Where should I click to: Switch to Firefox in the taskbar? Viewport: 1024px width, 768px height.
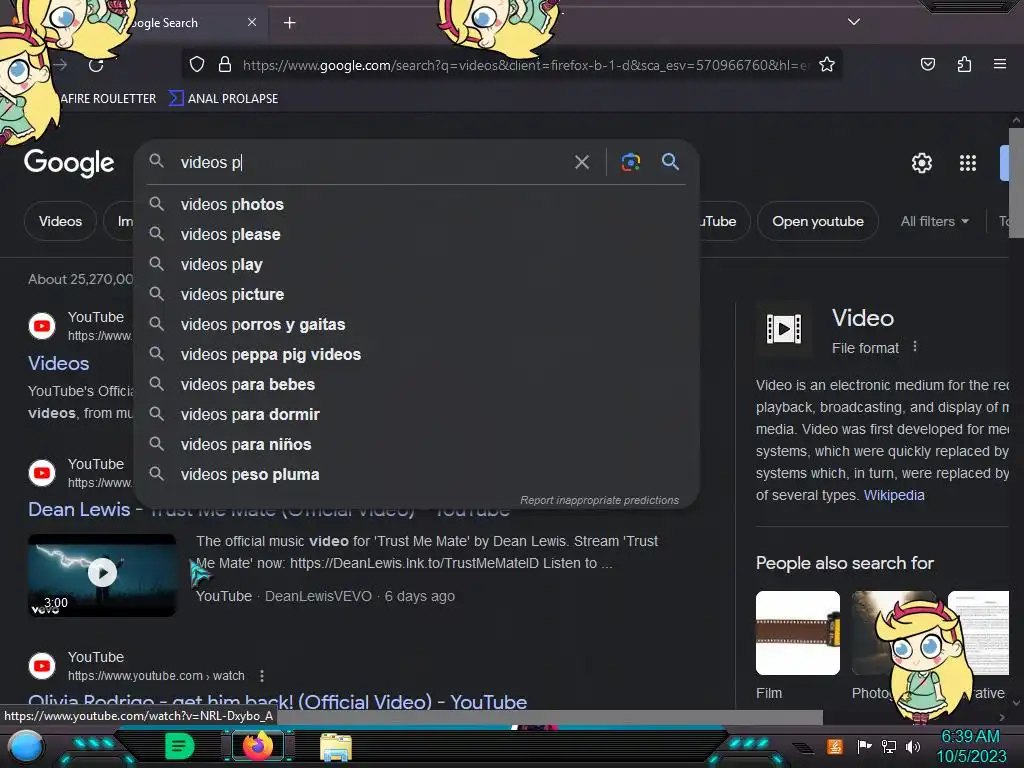pyautogui.click(x=257, y=745)
